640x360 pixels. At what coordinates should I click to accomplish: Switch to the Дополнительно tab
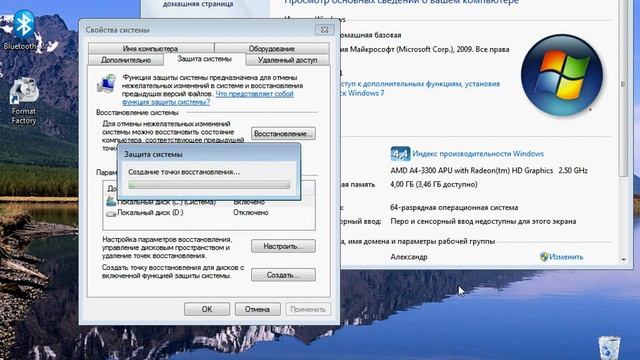(126, 60)
